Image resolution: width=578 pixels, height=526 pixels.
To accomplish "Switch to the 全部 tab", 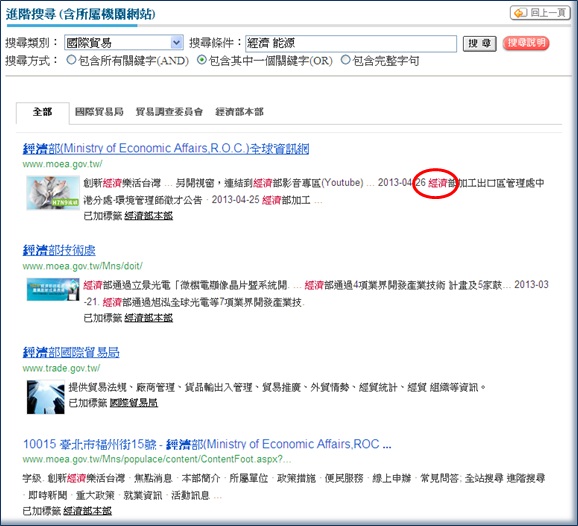I will pos(42,112).
